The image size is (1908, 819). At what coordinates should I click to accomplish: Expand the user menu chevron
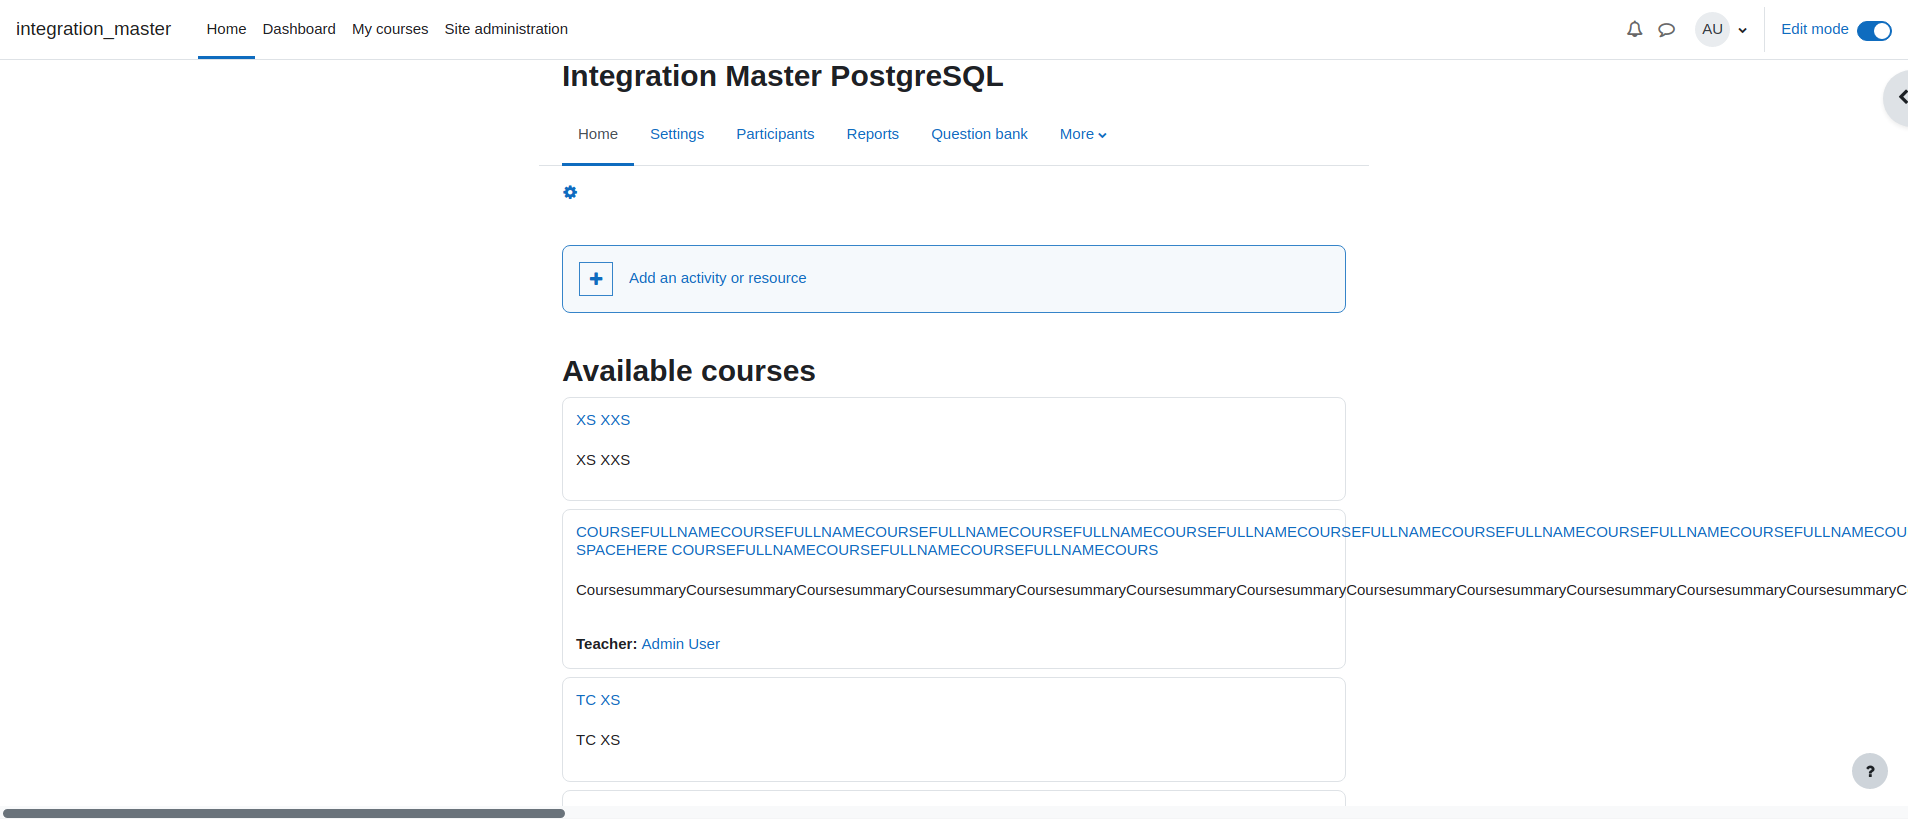pos(1743,30)
